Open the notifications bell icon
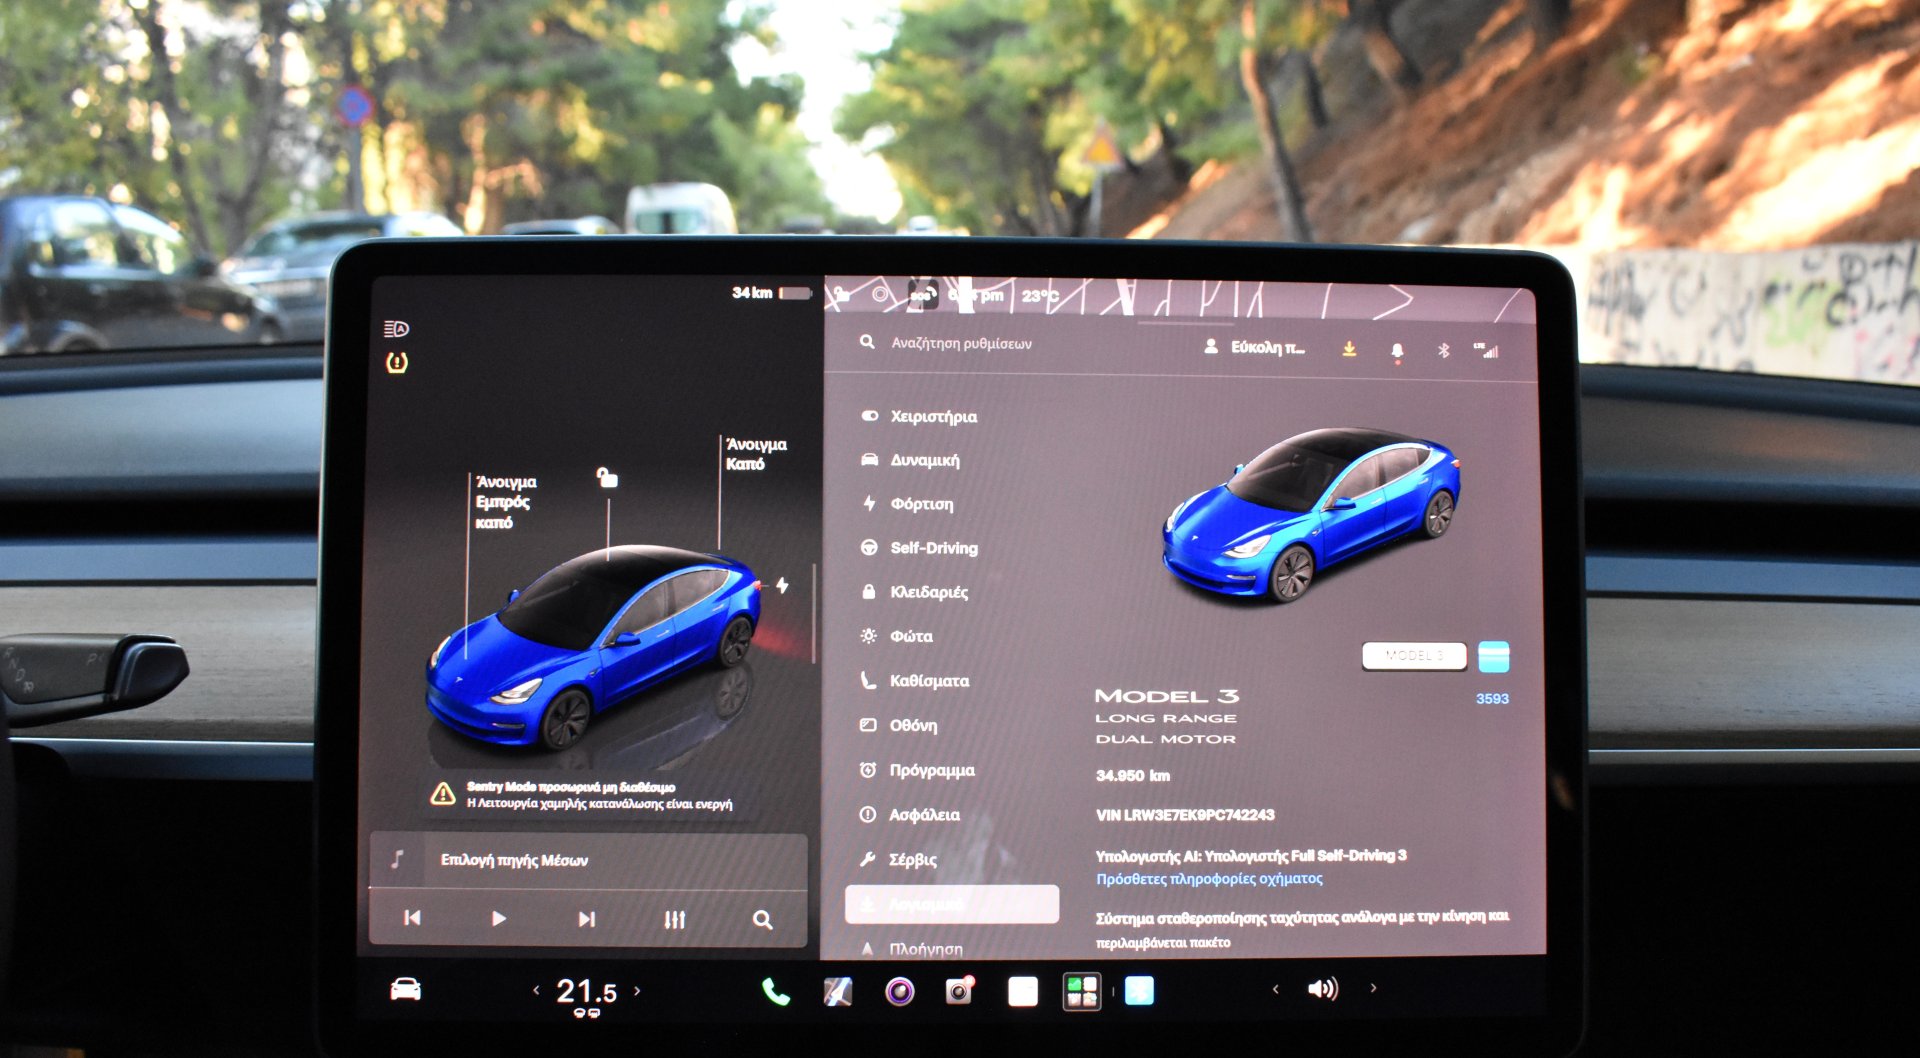This screenshot has height=1058, width=1920. pyautogui.click(x=1397, y=351)
